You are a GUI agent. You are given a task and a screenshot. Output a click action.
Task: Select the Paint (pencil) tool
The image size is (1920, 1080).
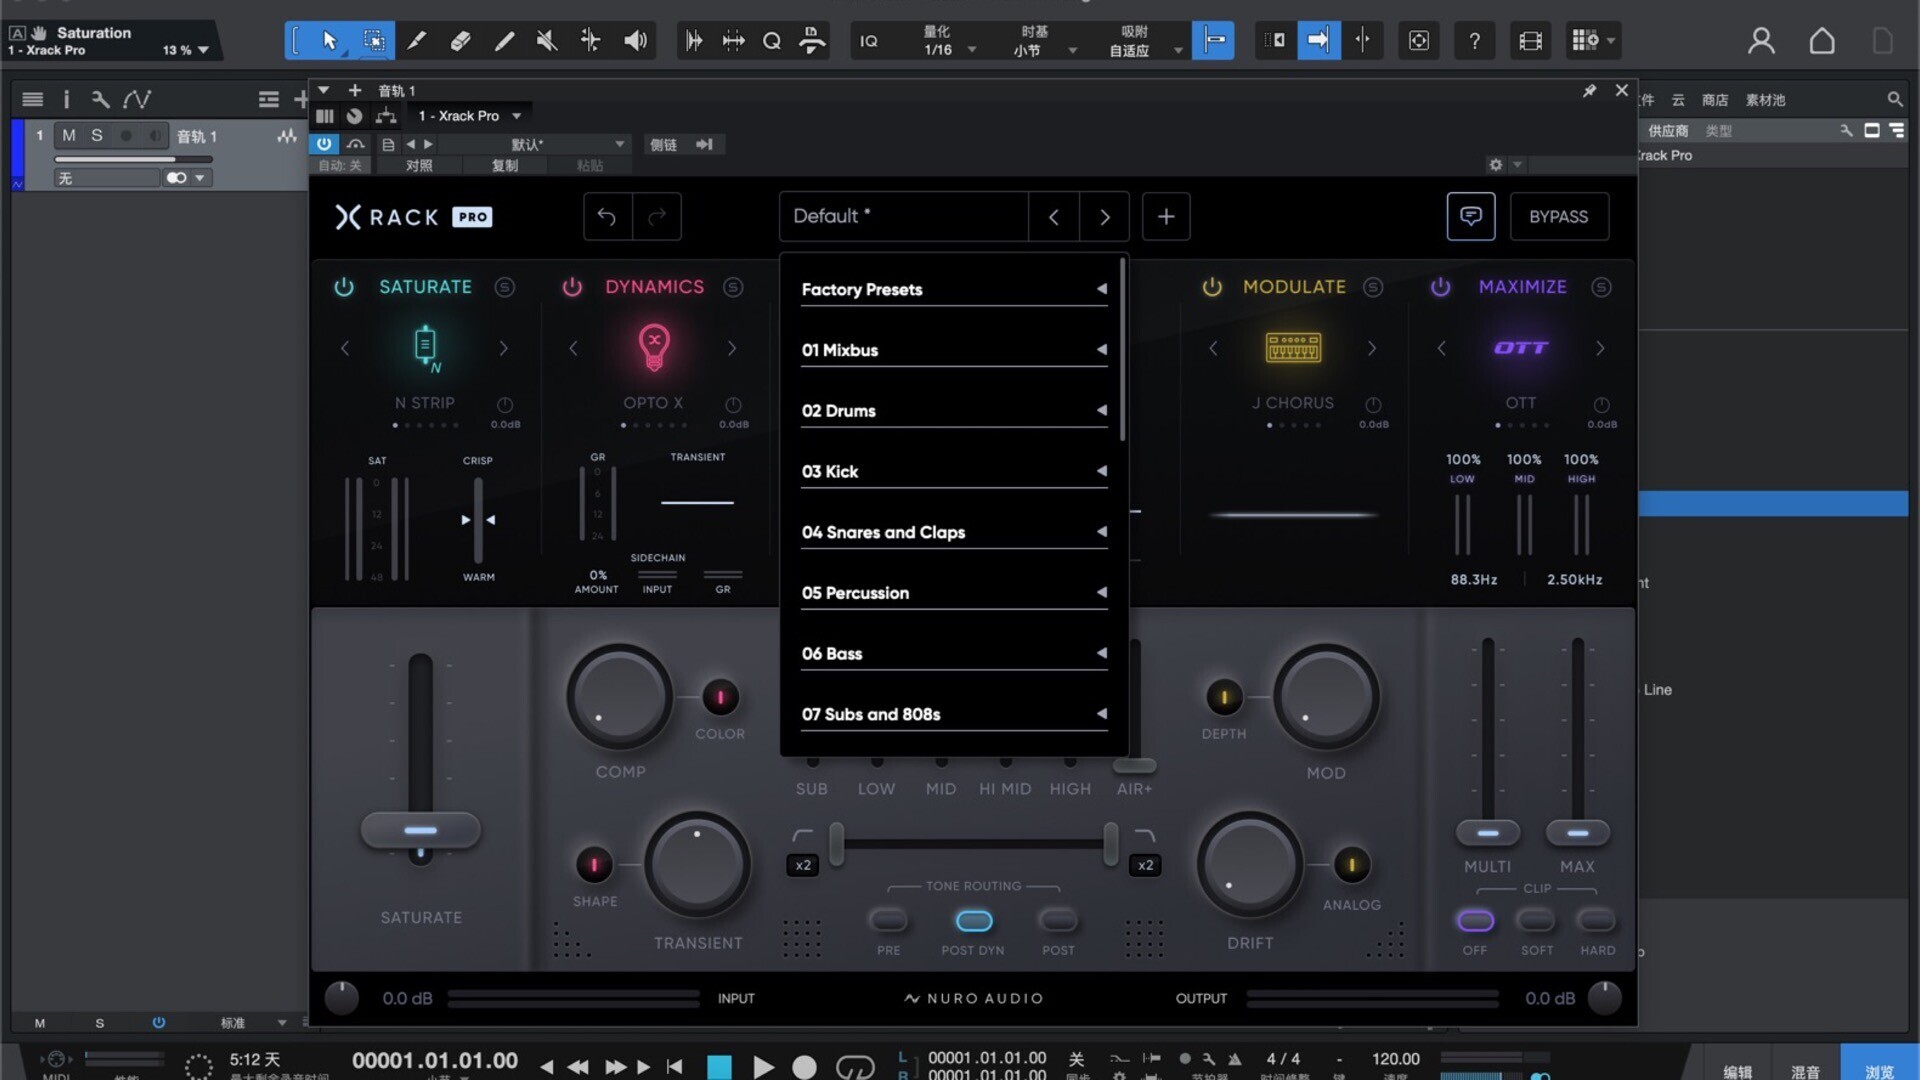[504, 41]
